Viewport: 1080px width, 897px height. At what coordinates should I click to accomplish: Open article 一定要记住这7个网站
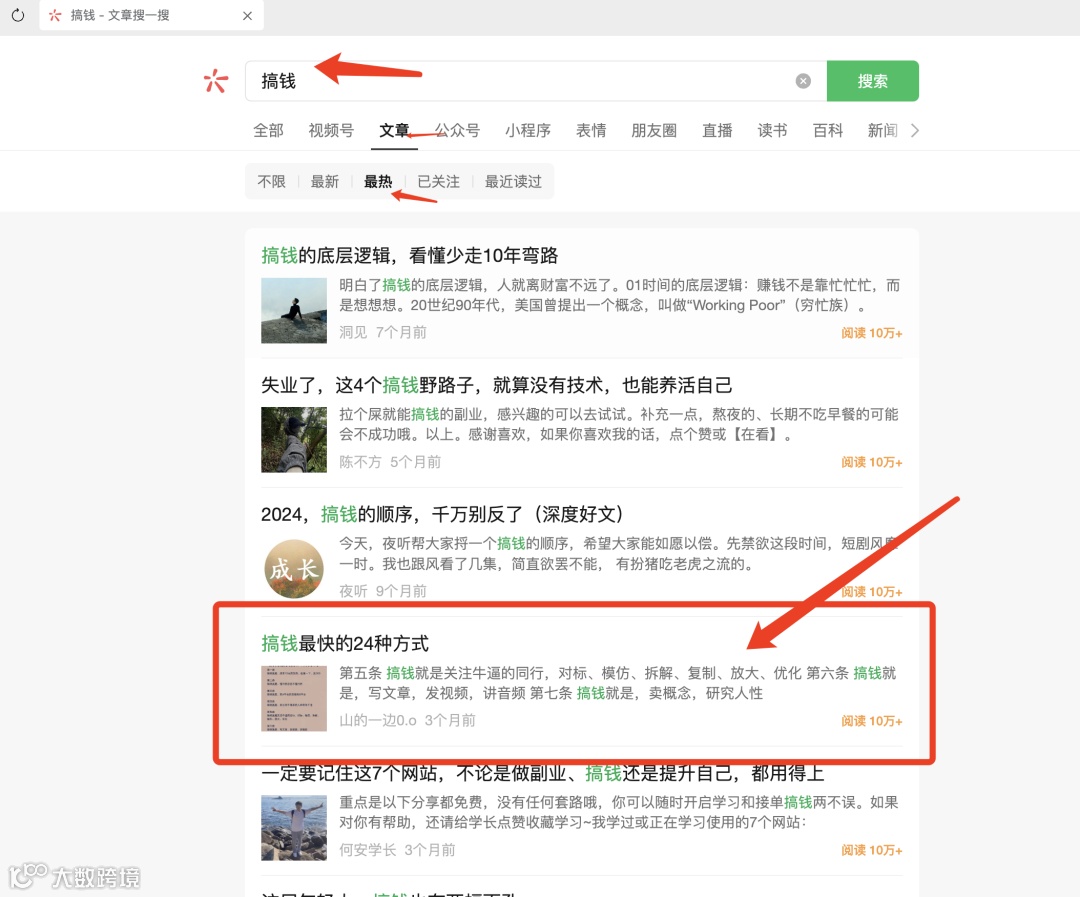pos(542,773)
